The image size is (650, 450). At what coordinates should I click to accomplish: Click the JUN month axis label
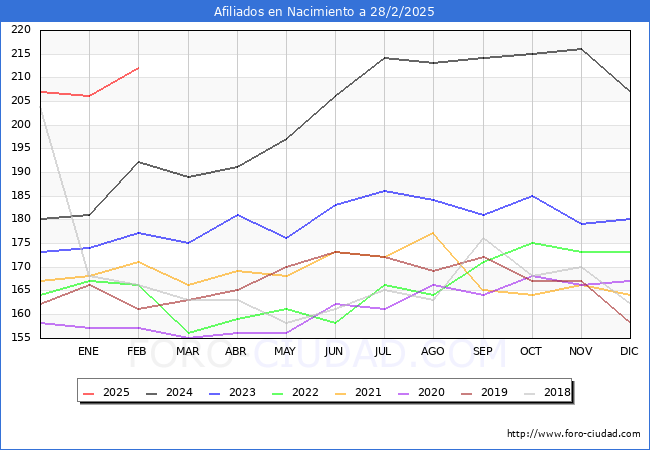(x=334, y=351)
